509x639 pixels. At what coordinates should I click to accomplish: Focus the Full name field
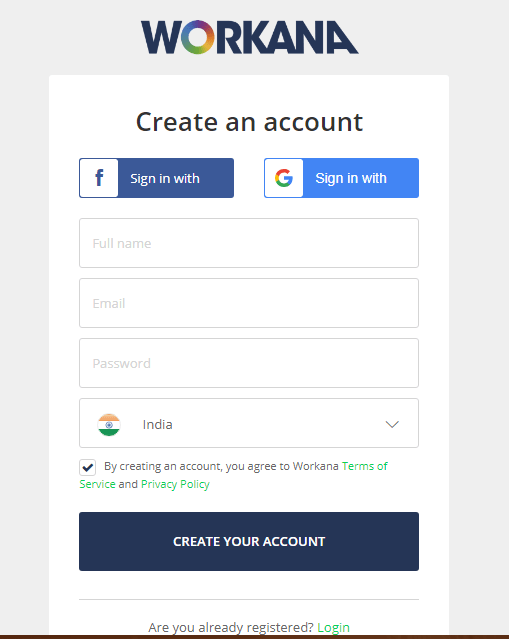click(x=249, y=243)
